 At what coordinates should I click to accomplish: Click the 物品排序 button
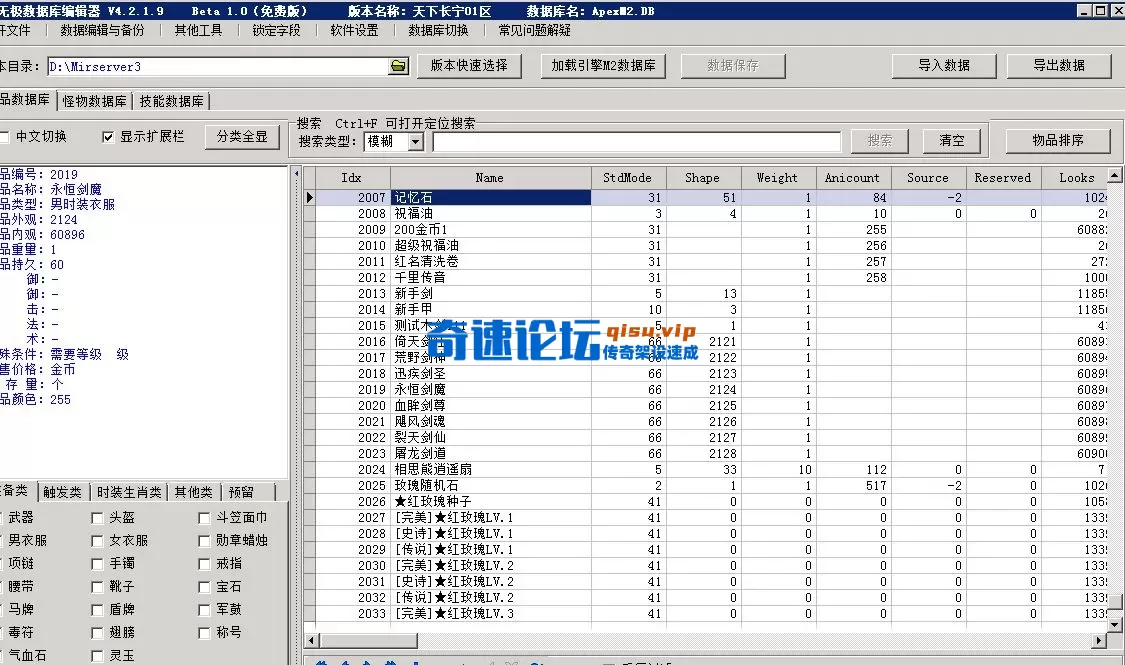pos(1058,141)
